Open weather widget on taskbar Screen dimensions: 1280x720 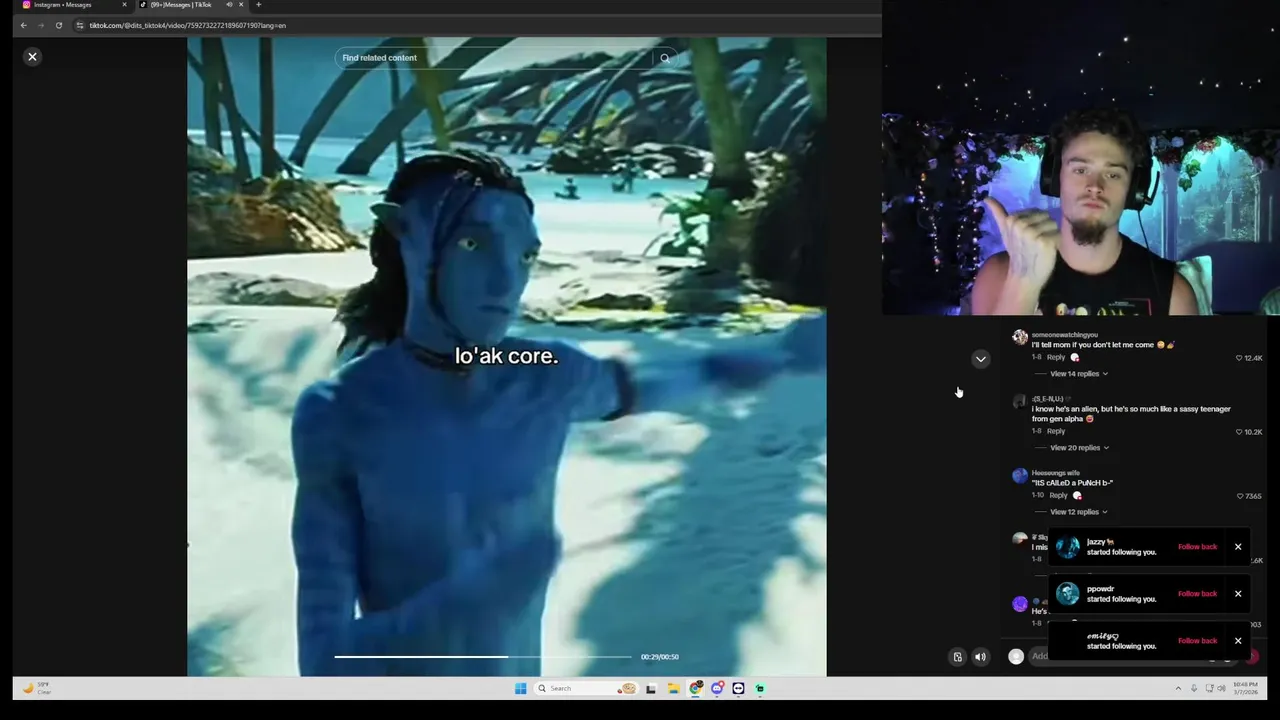coord(36,688)
